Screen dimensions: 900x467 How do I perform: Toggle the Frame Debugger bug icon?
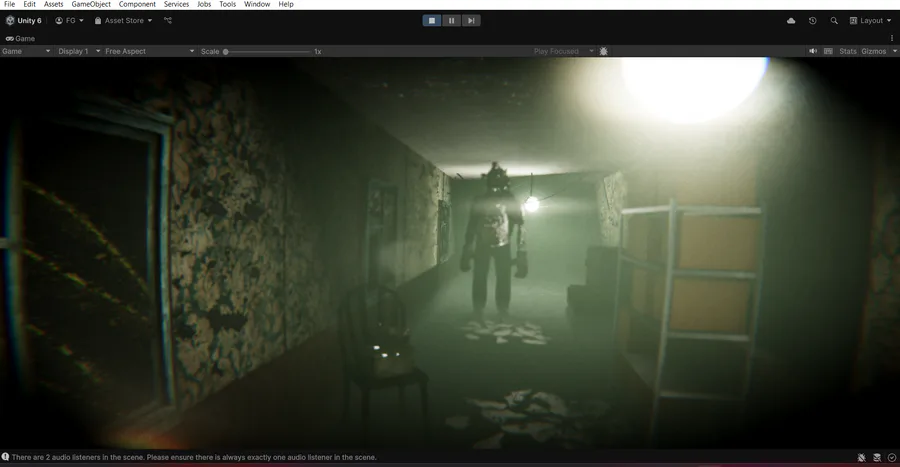(603, 51)
